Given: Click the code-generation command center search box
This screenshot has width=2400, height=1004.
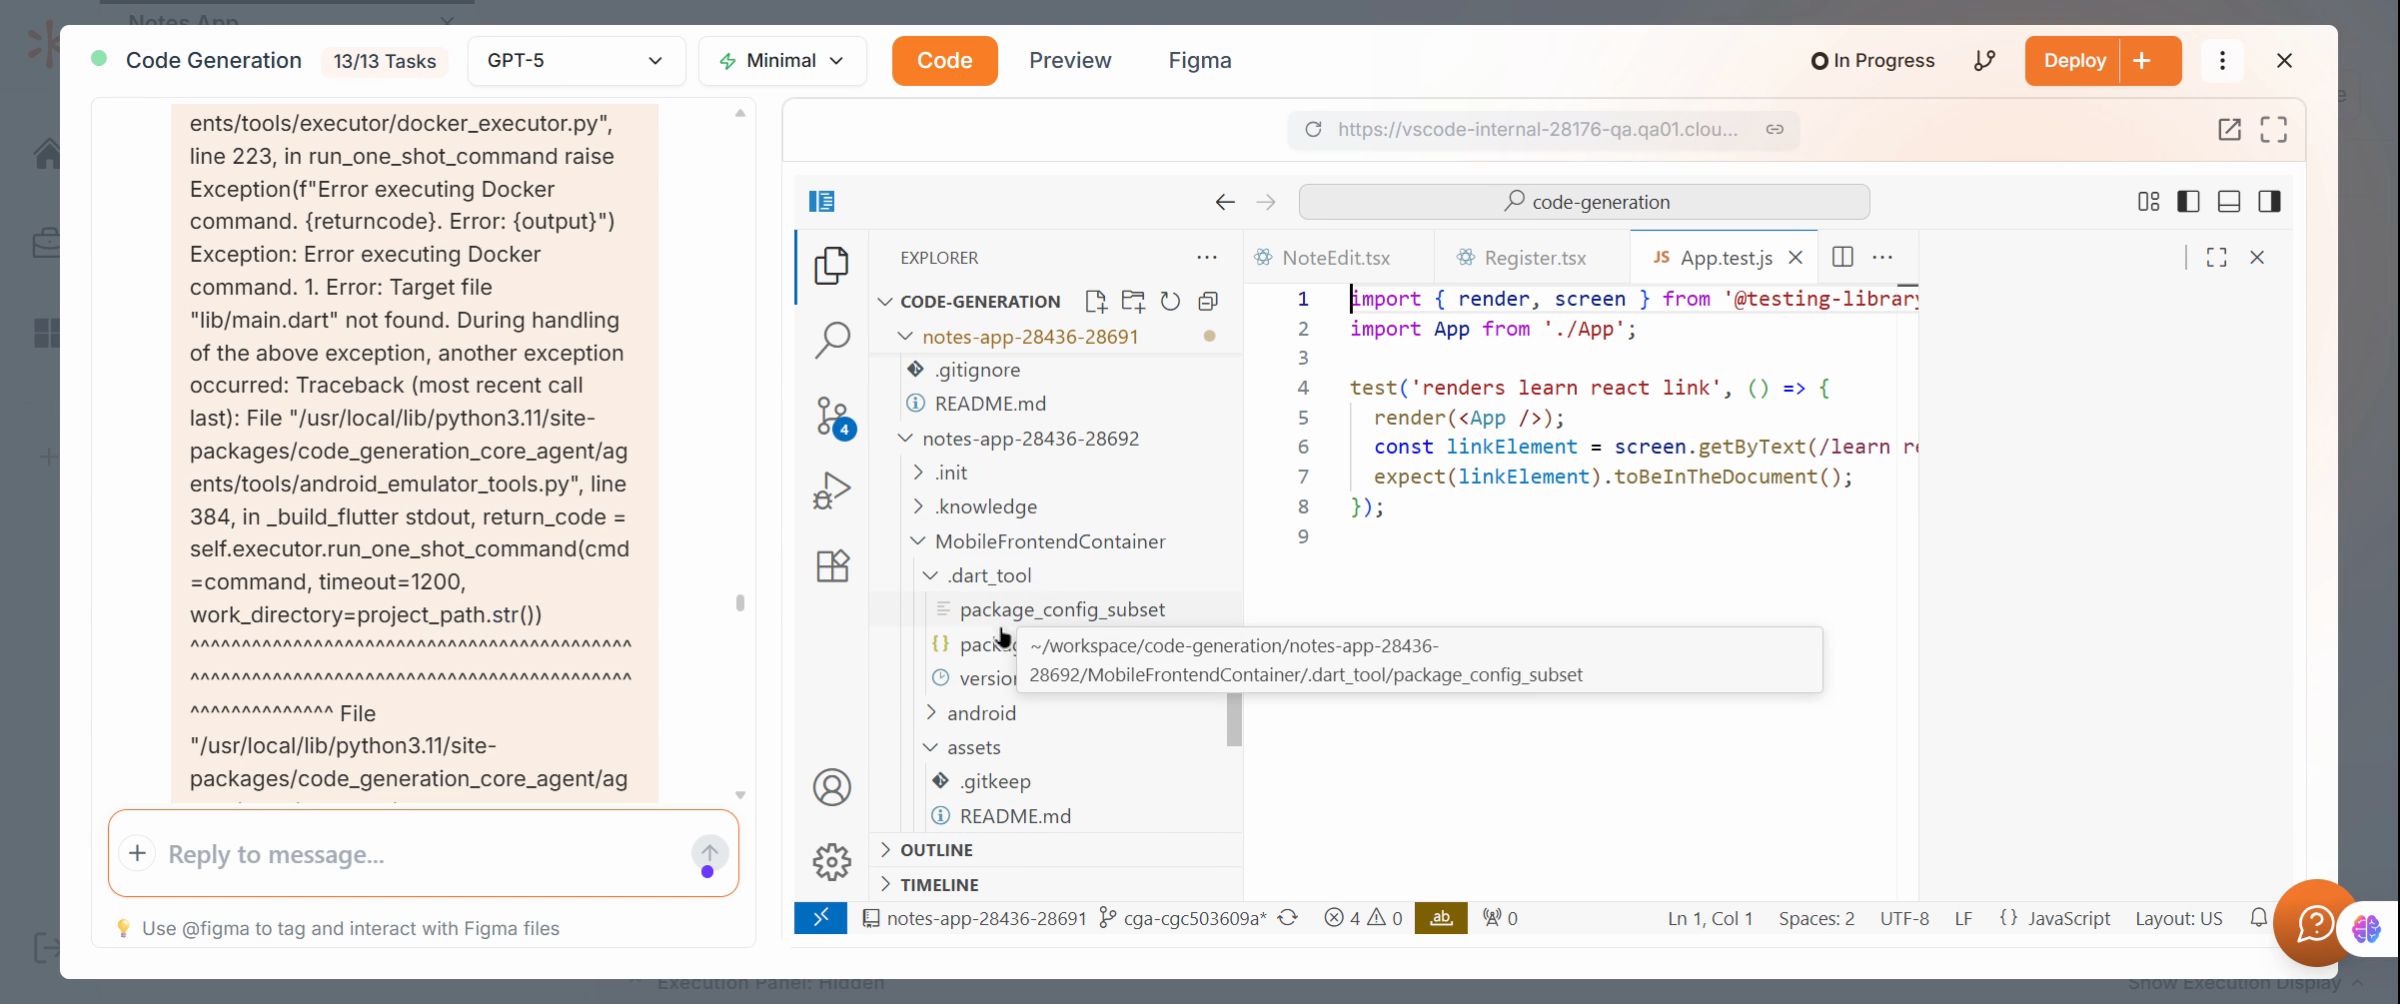Looking at the screenshot, I should coord(1584,202).
